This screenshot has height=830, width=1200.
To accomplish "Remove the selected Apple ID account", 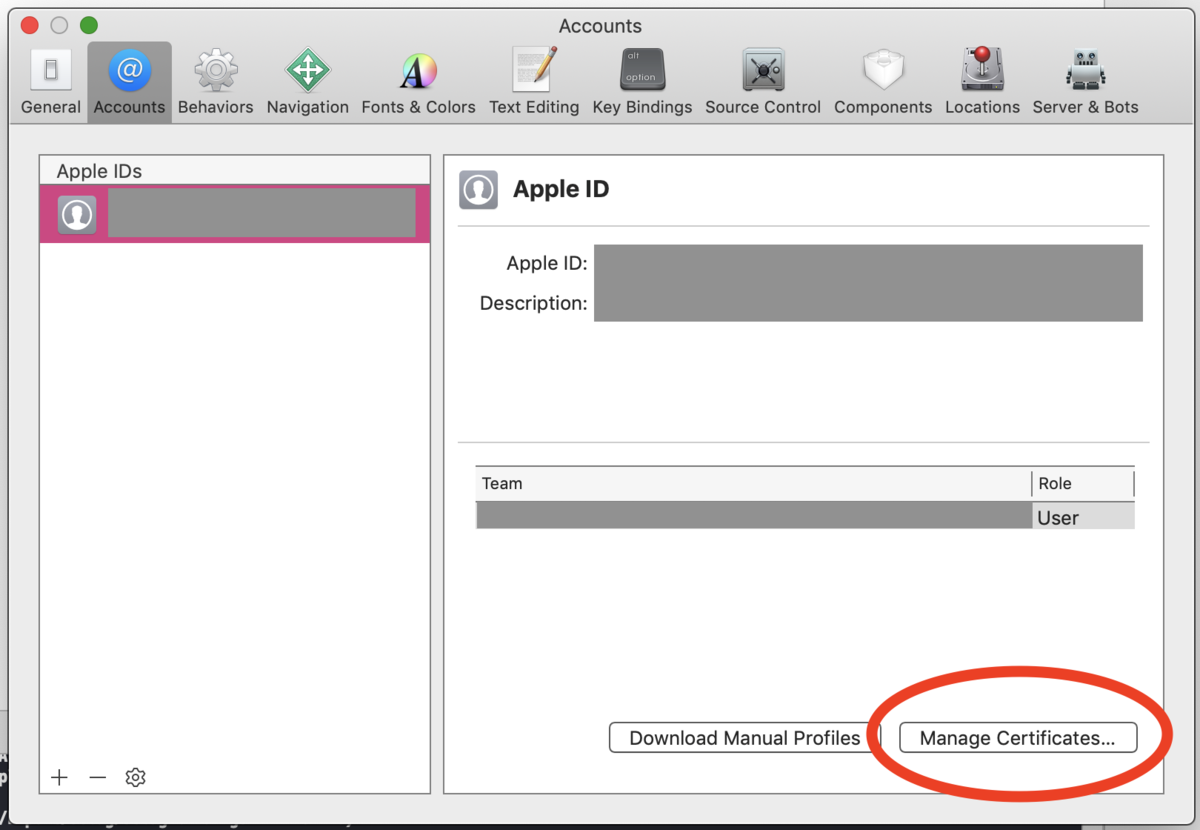I will pos(97,777).
